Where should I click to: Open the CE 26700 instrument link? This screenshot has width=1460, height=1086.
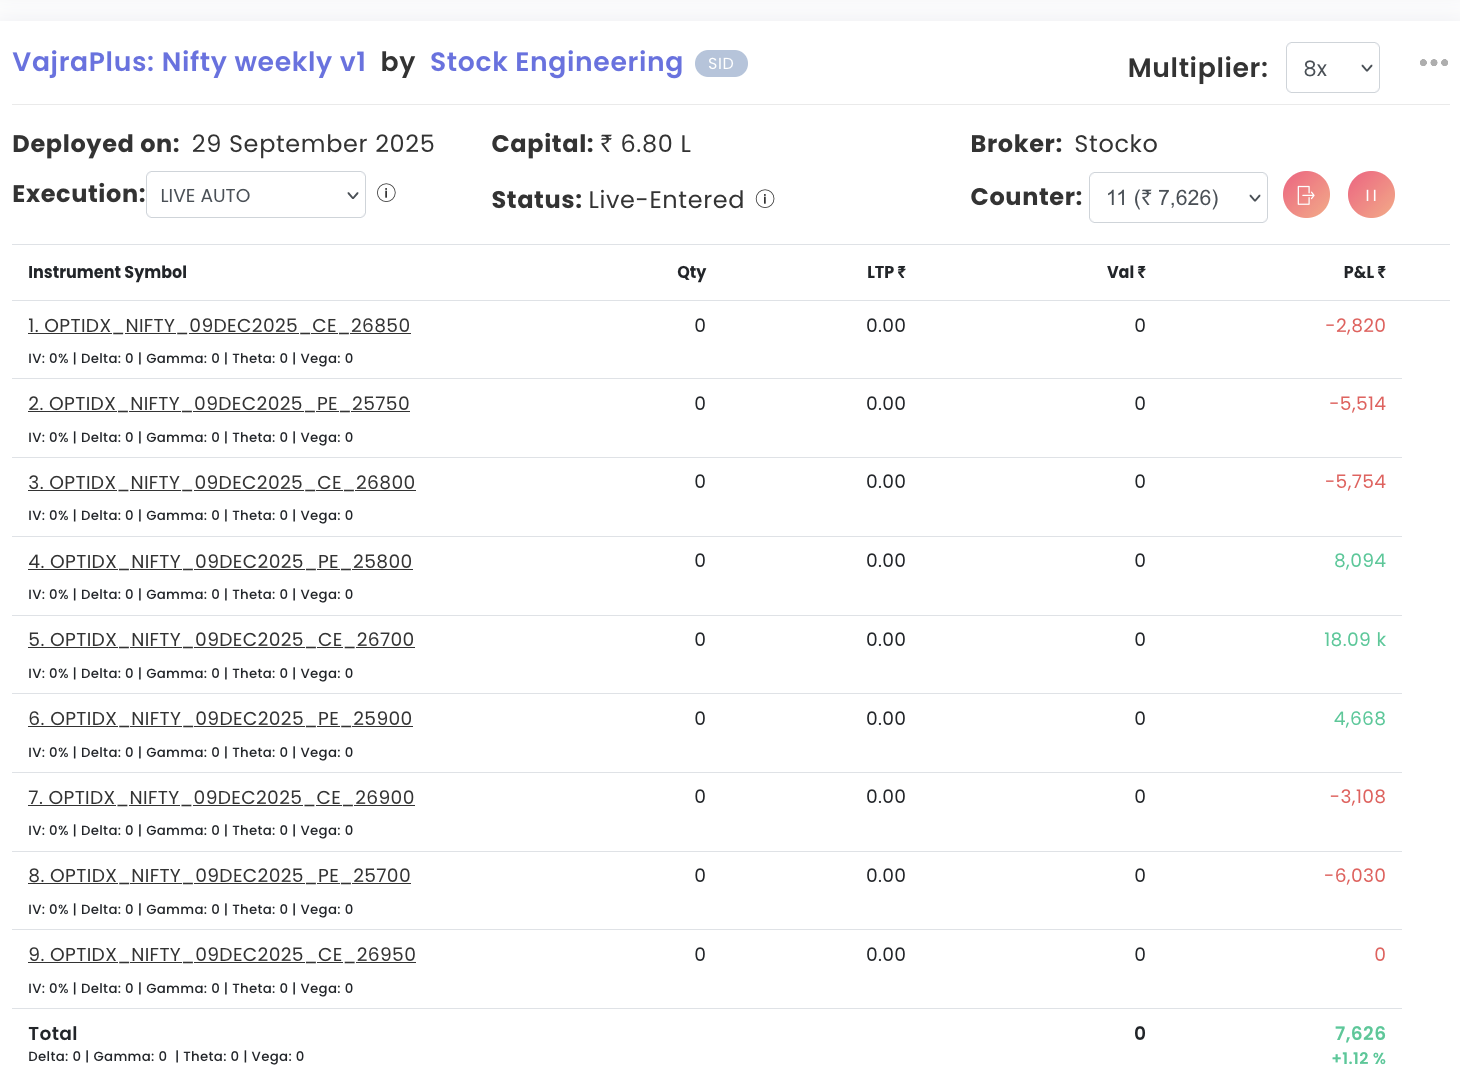pos(221,640)
